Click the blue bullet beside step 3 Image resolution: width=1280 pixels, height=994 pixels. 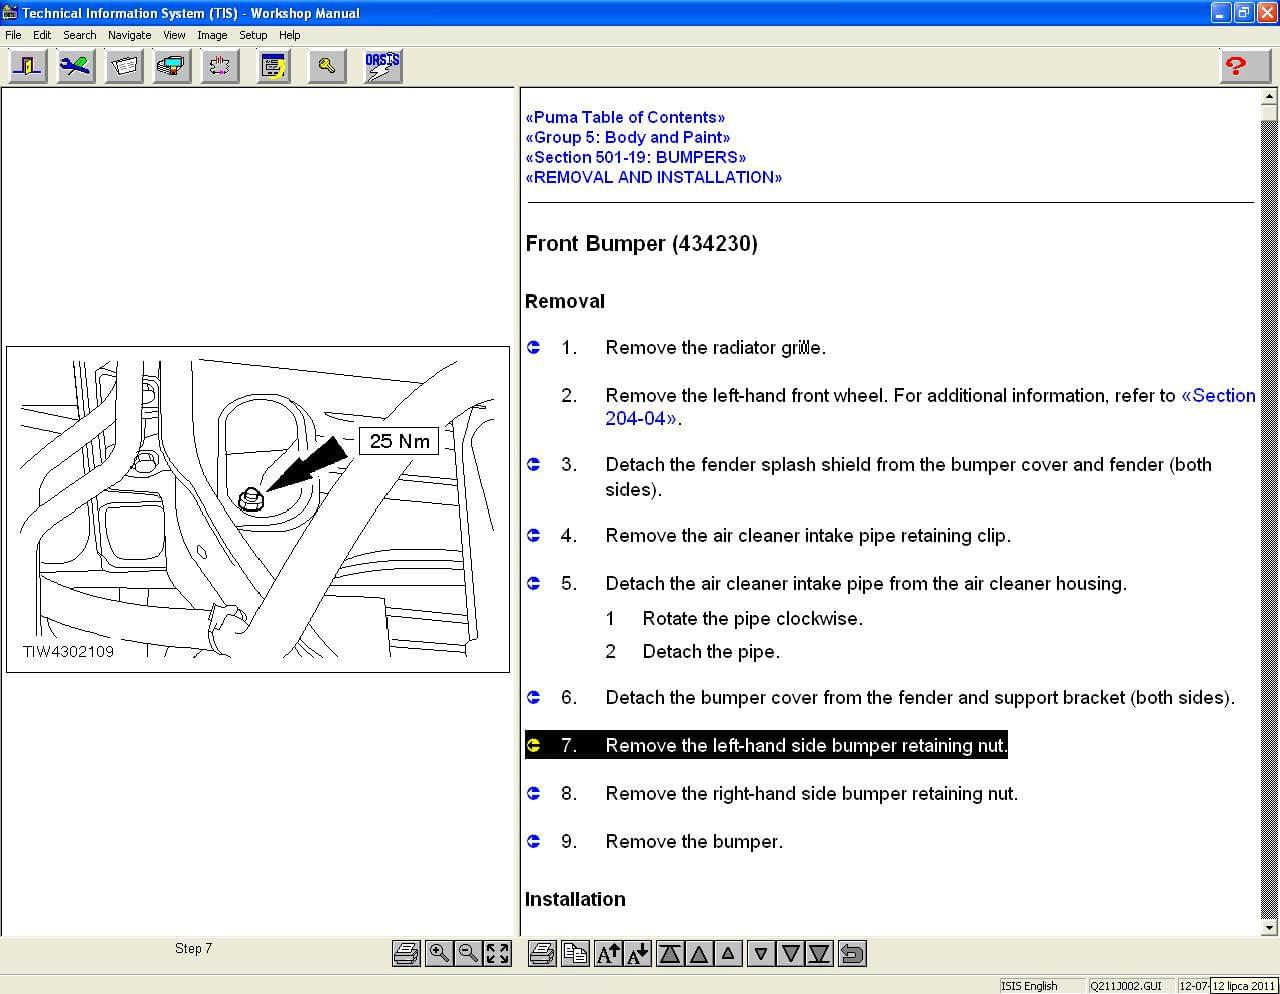point(534,464)
